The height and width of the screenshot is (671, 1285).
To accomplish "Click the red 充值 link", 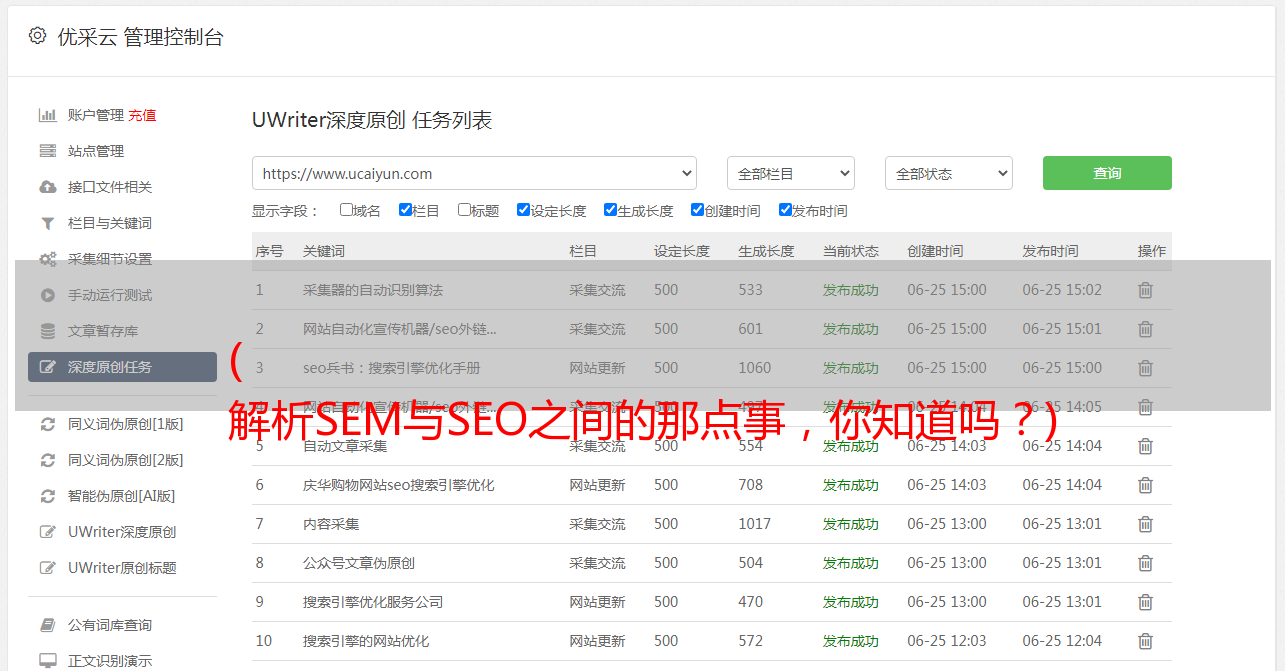I will tap(142, 115).
